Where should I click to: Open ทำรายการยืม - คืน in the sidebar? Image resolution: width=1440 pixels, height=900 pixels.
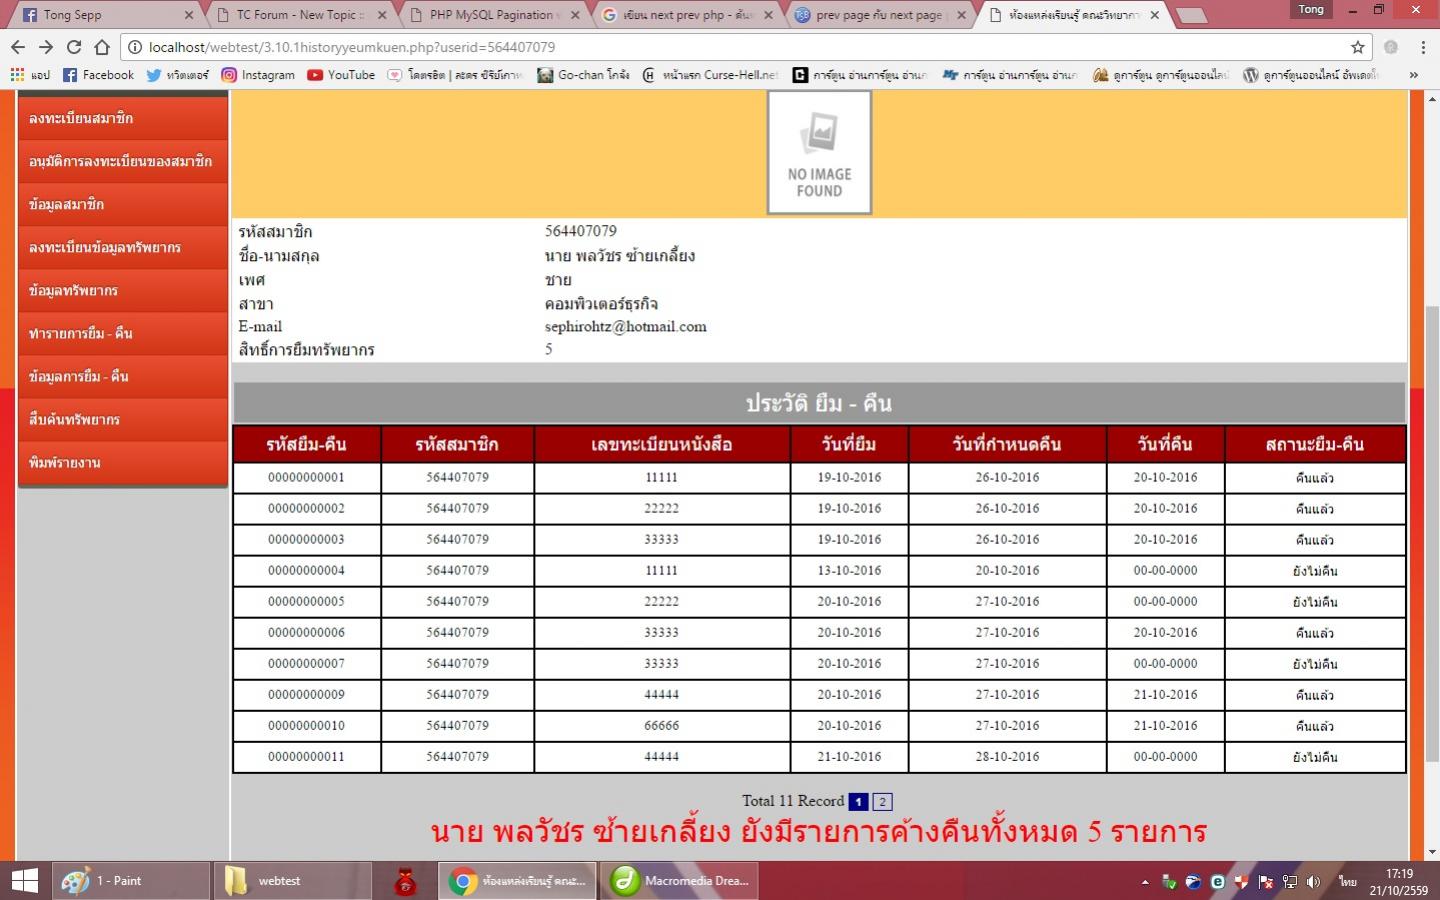click(x=123, y=333)
